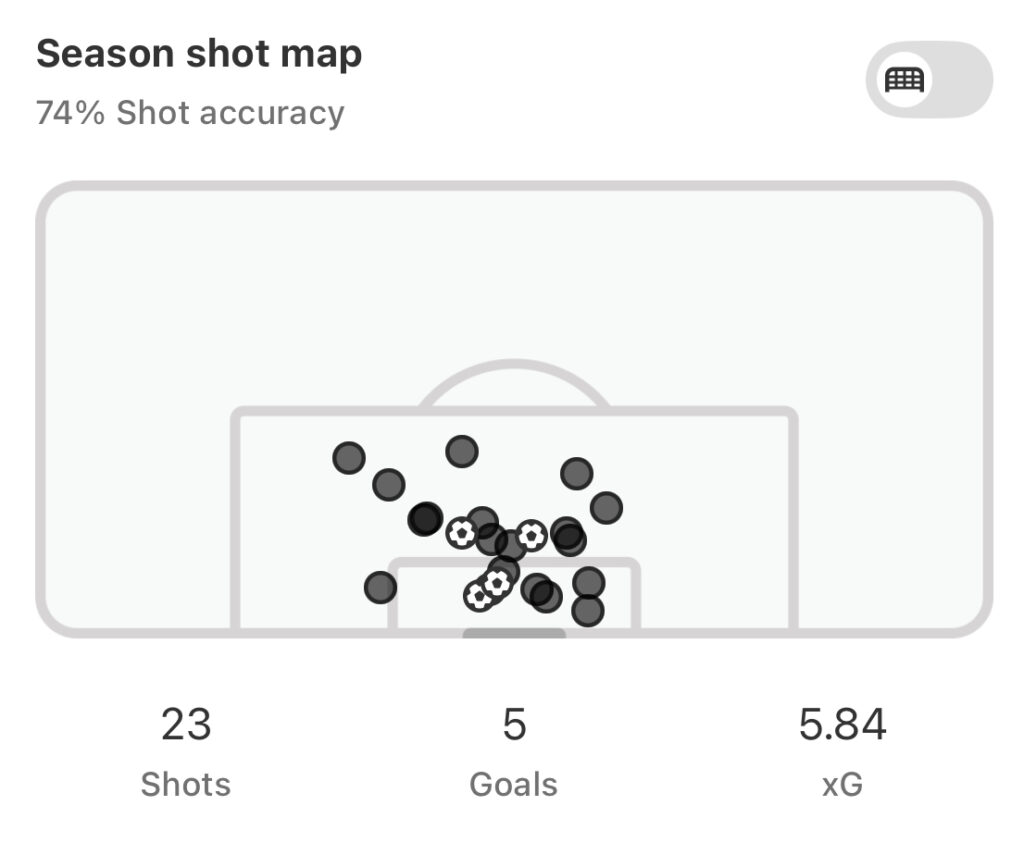Select the lone shot dot left of the six-yard box
1024x855 pixels.
pos(380,587)
